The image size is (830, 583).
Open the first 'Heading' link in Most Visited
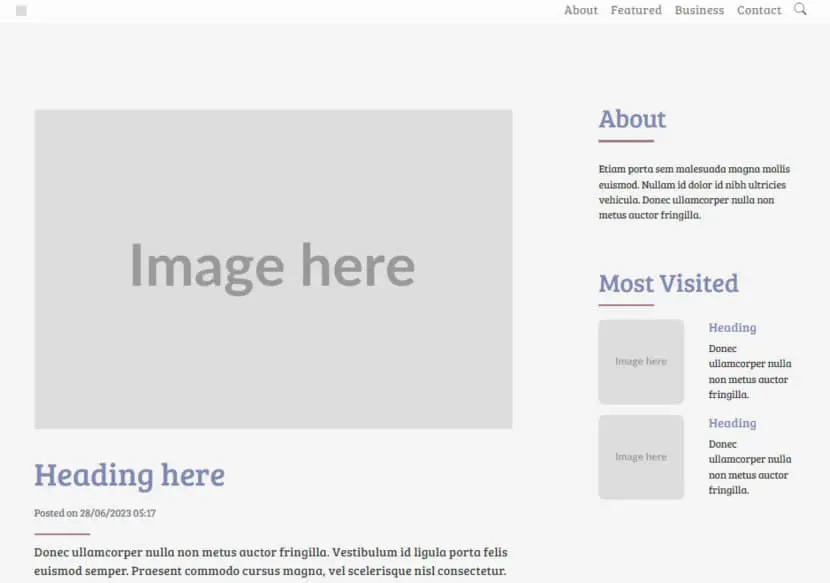[x=732, y=328]
